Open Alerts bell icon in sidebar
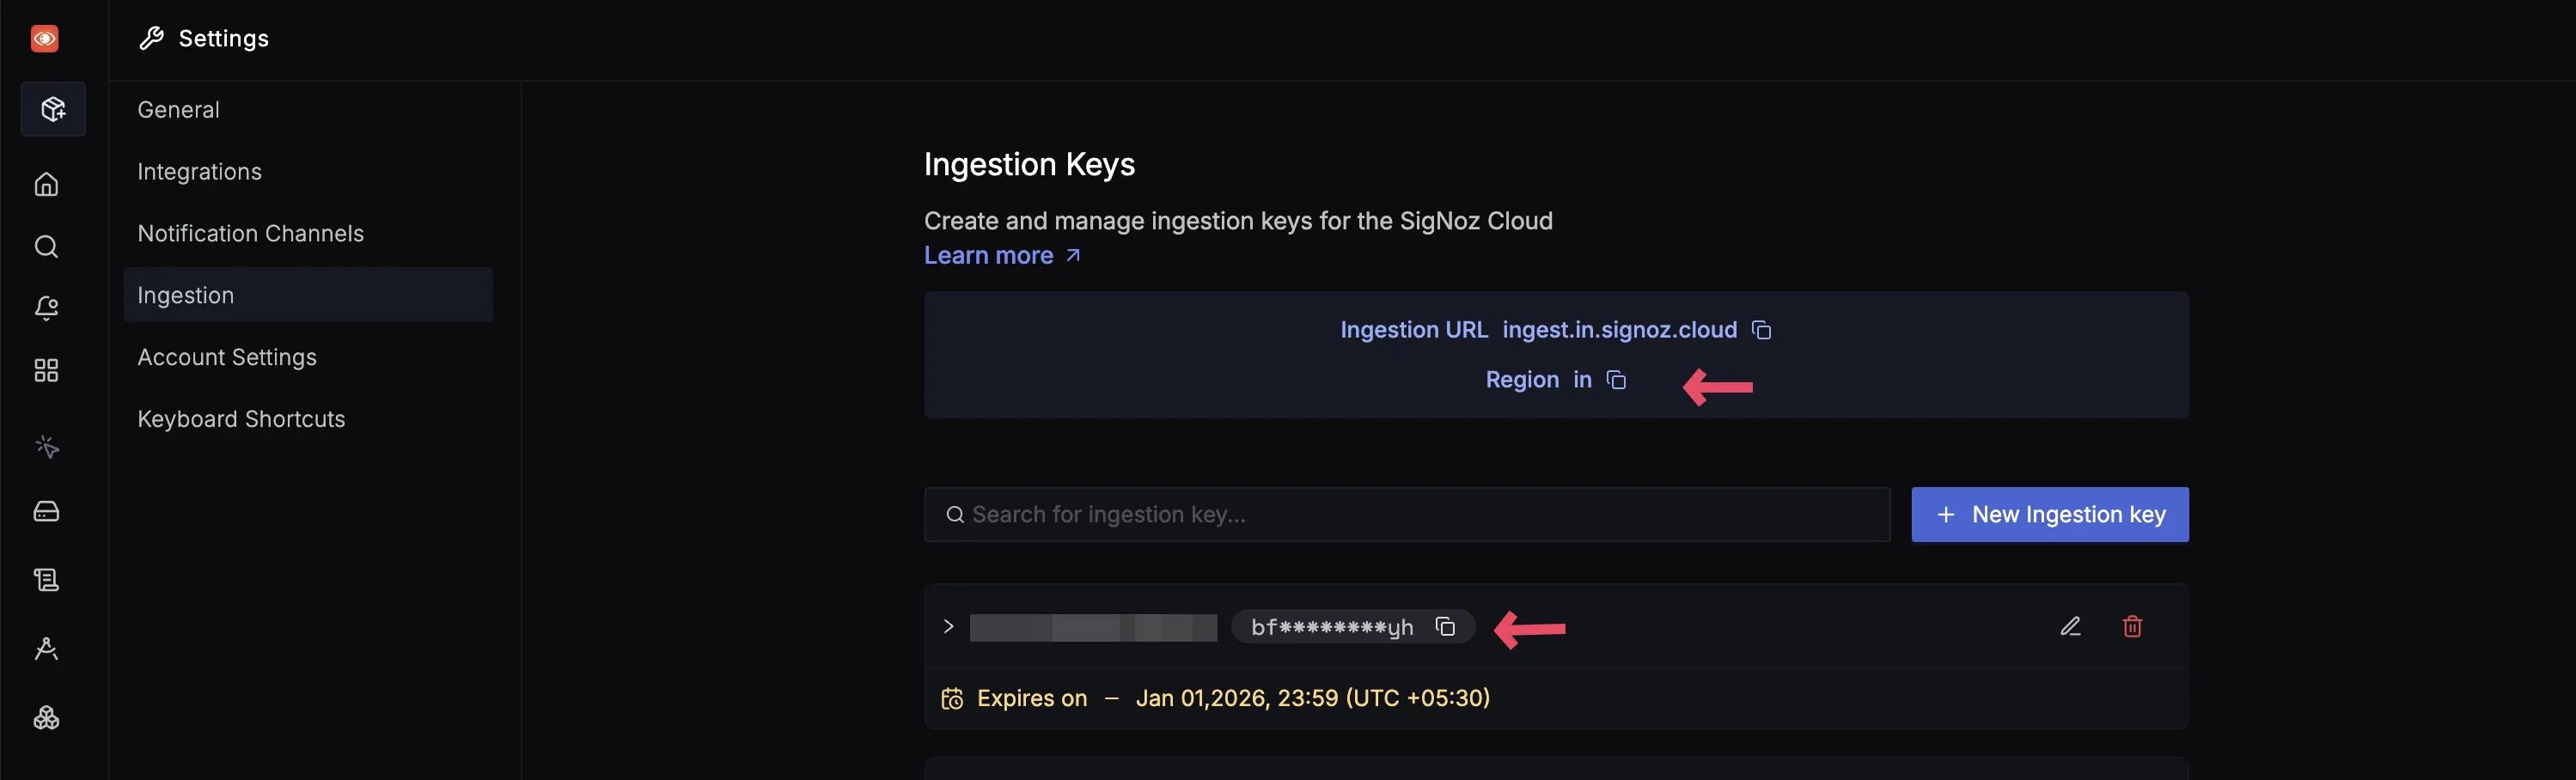This screenshot has width=2576, height=780. (46, 309)
